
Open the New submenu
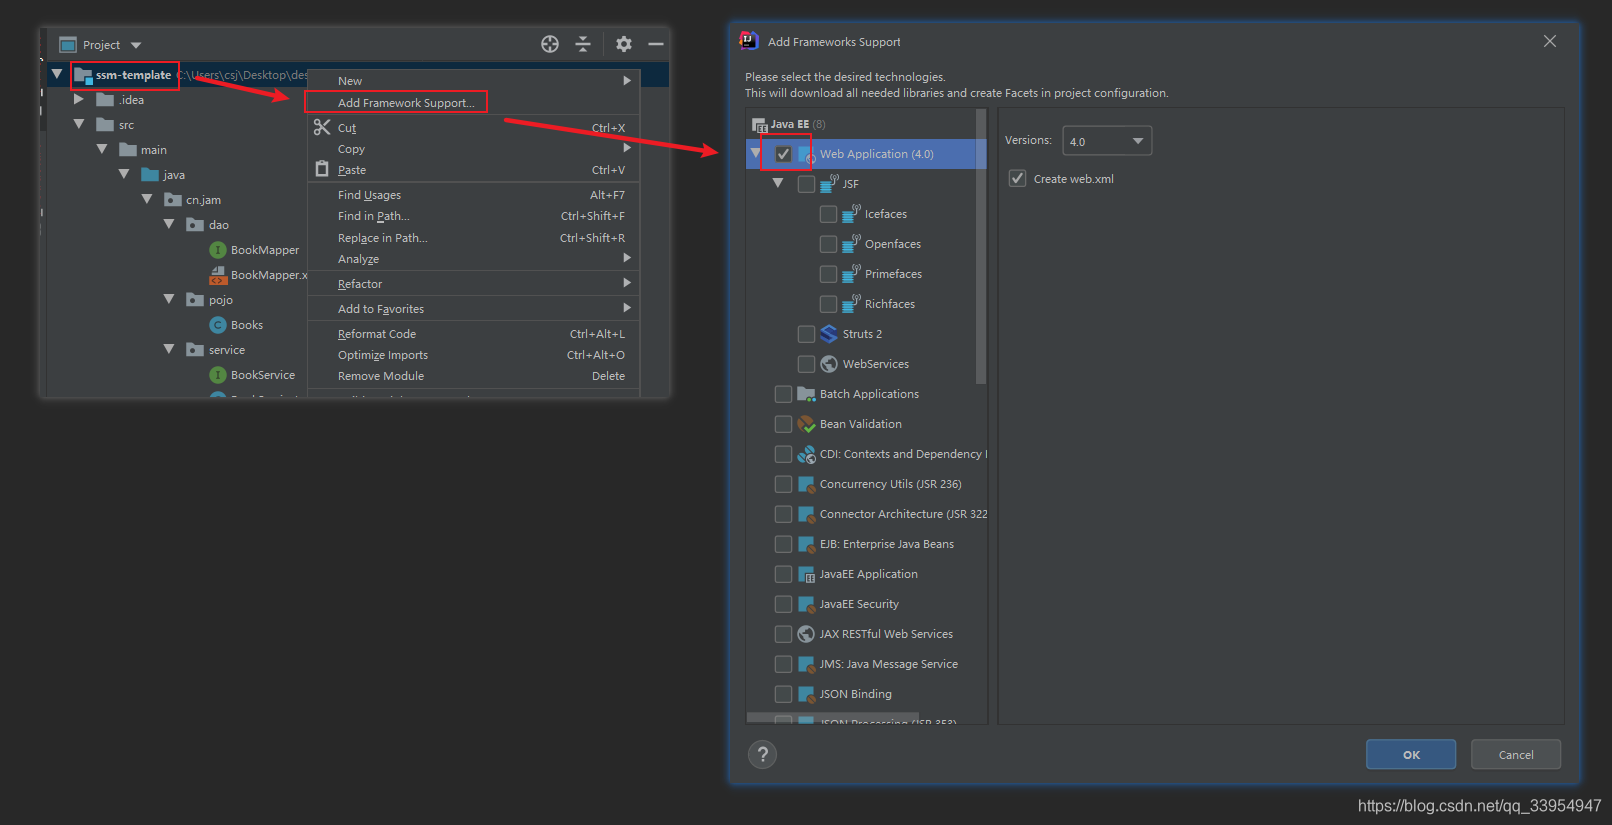(473, 81)
